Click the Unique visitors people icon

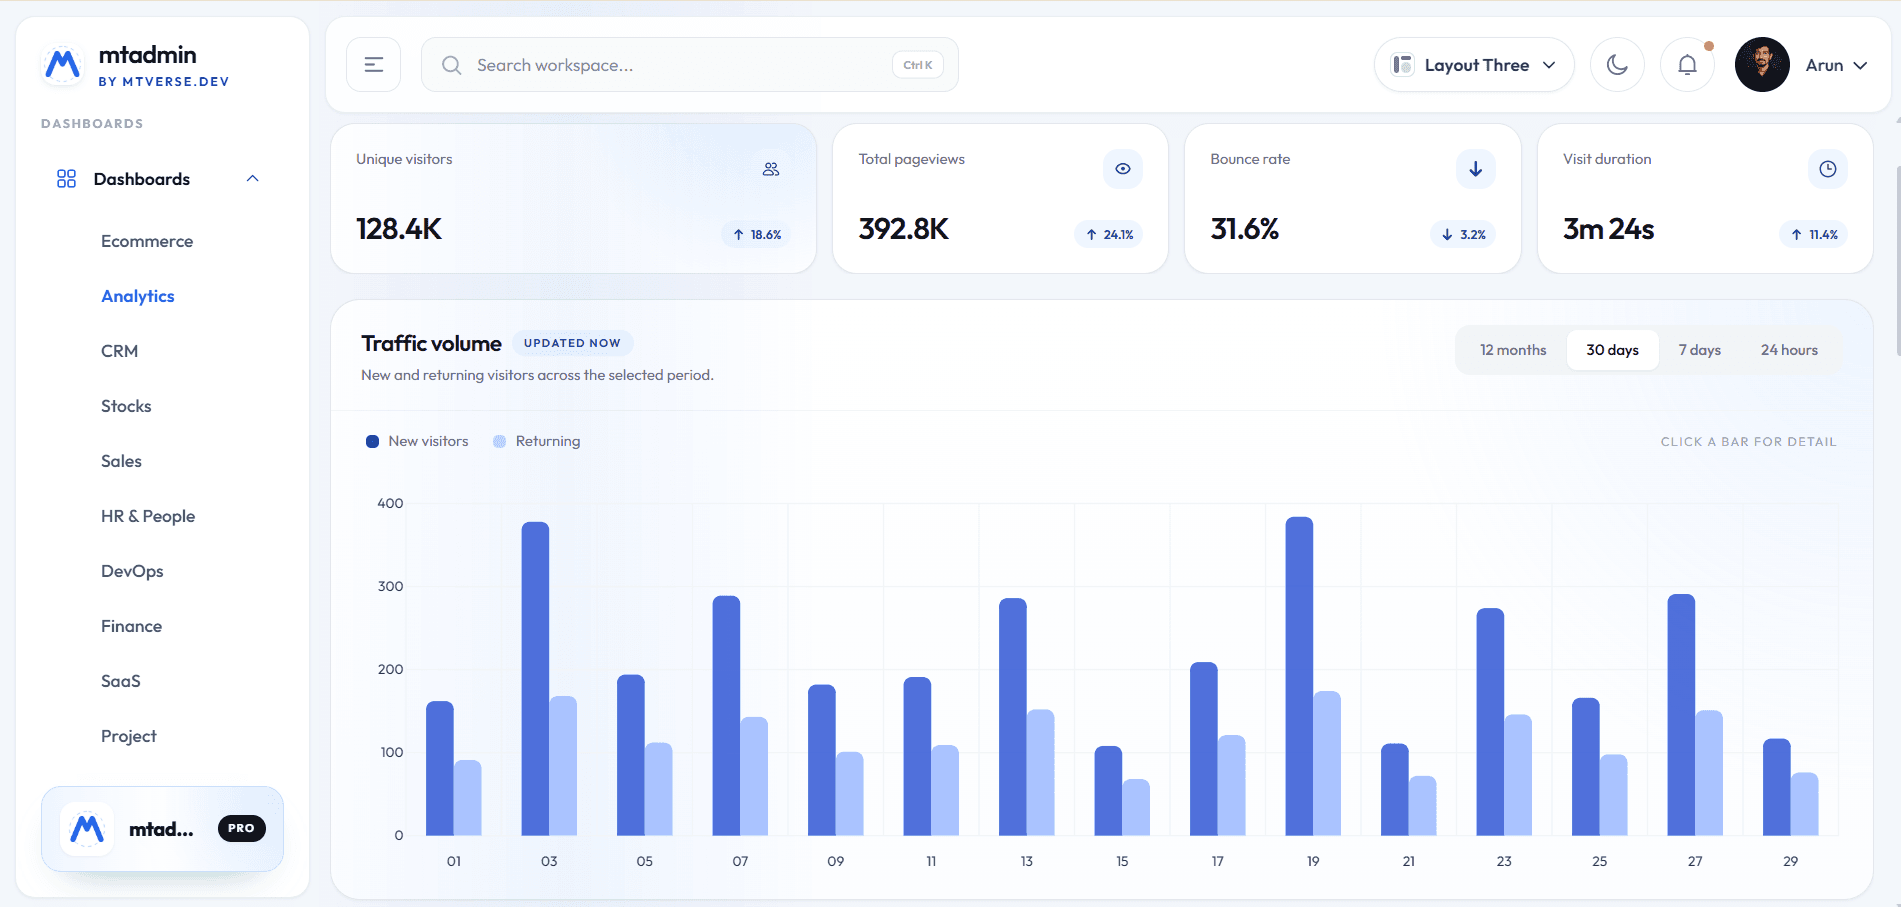tap(770, 169)
